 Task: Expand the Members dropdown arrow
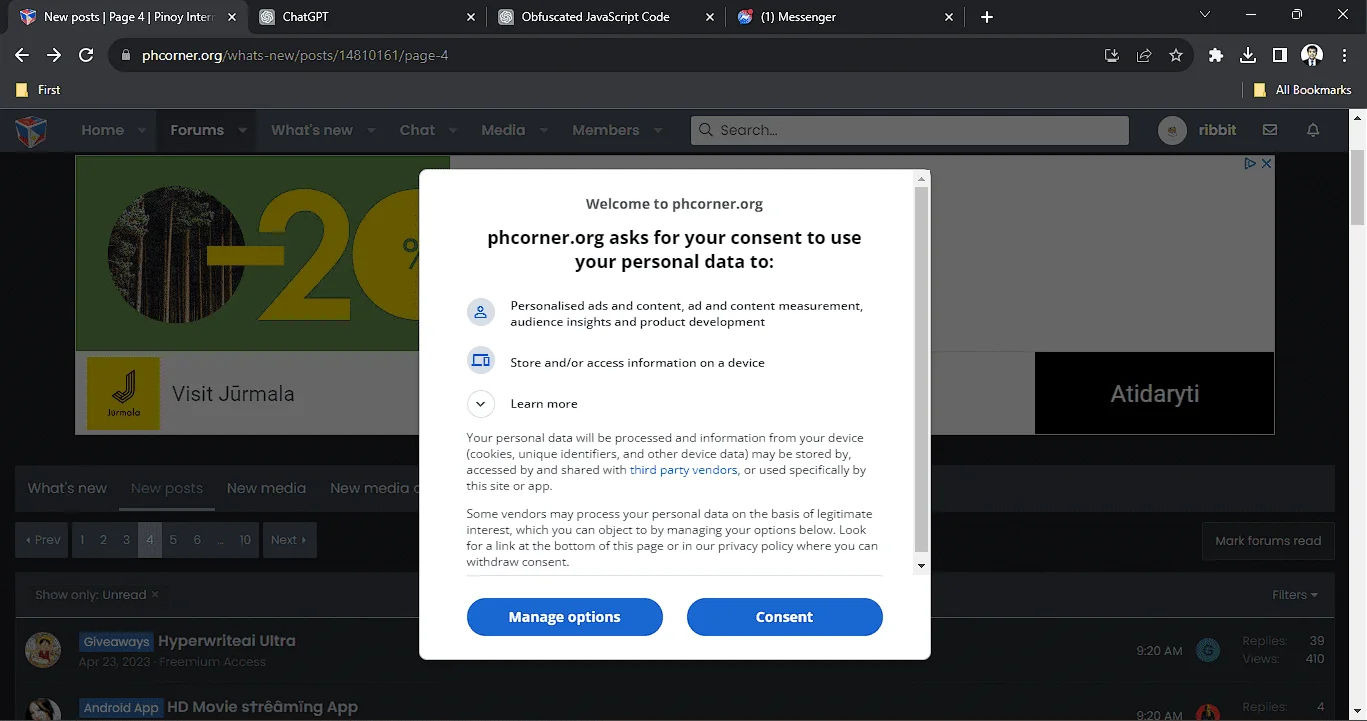point(658,130)
